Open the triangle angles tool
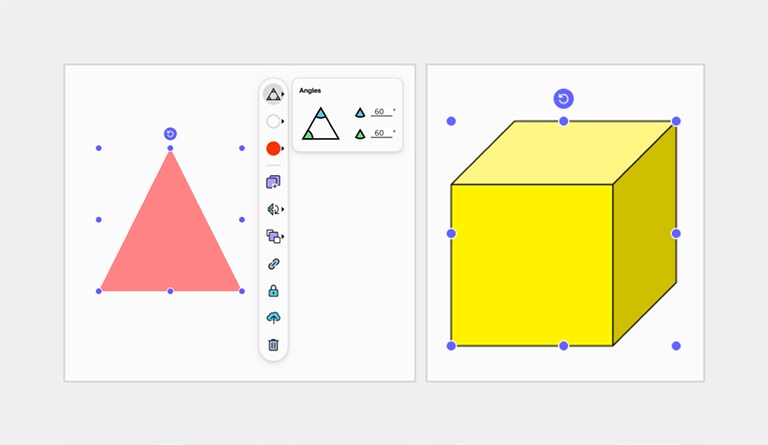 [273, 94]
